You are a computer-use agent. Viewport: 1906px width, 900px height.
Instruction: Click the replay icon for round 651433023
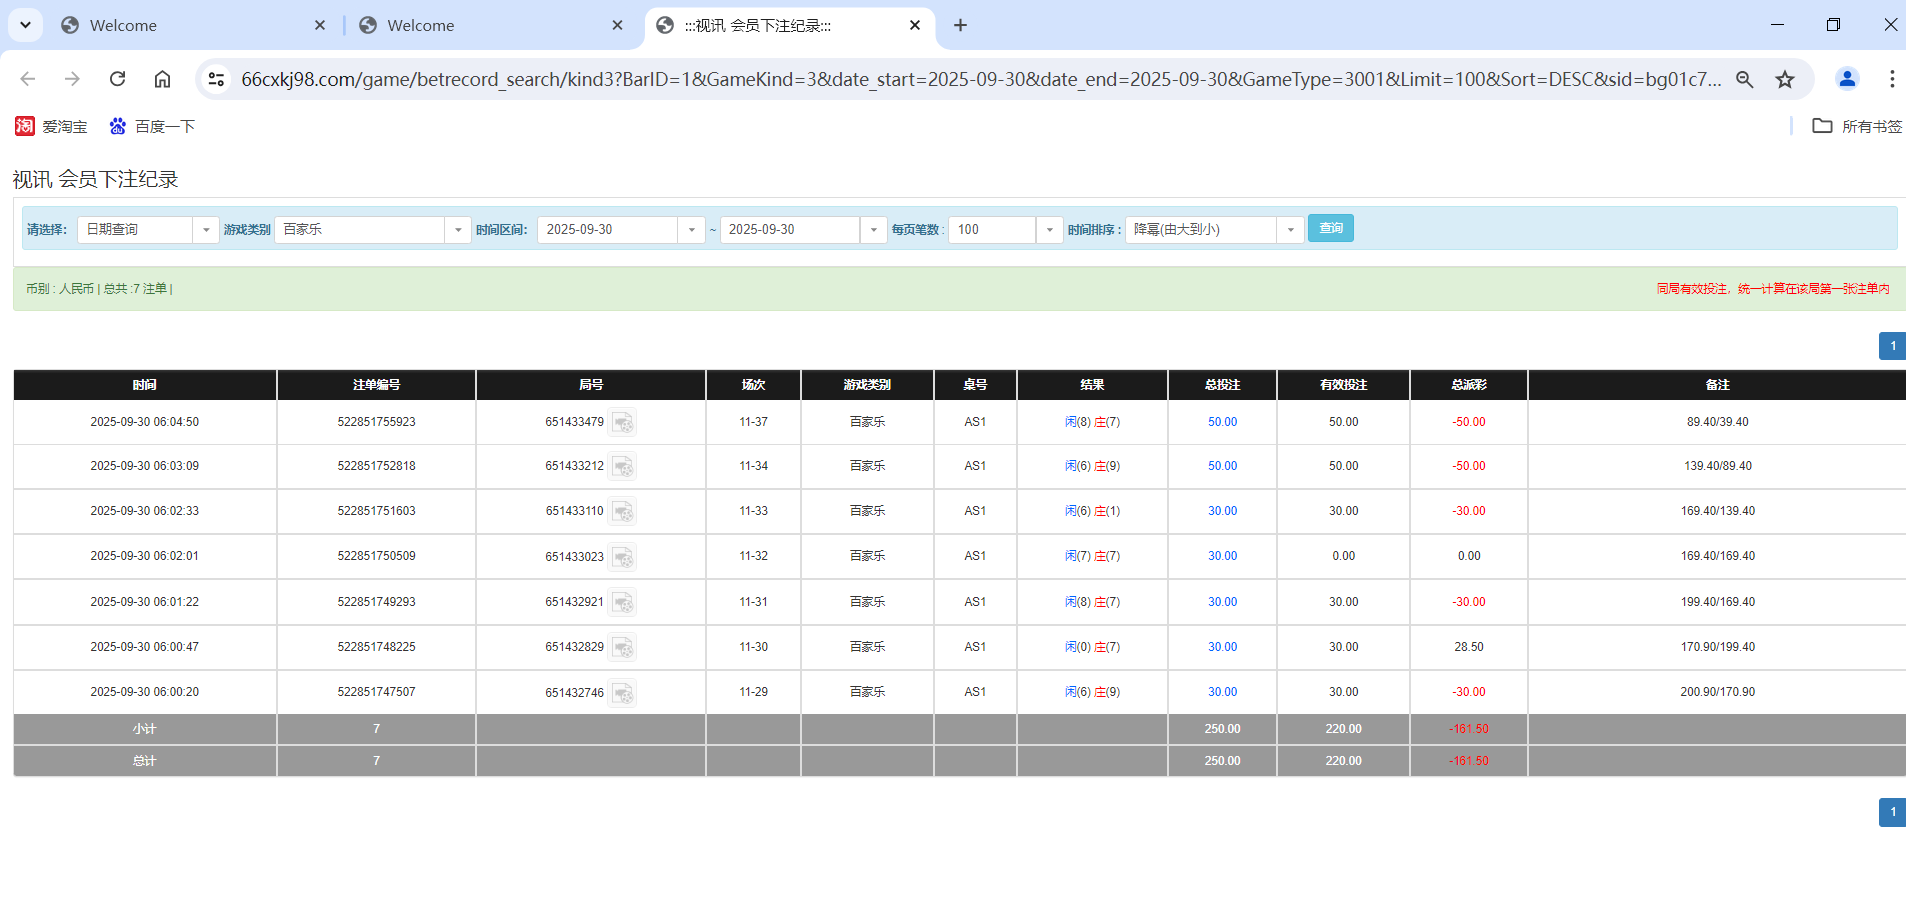tap(623, 557)
